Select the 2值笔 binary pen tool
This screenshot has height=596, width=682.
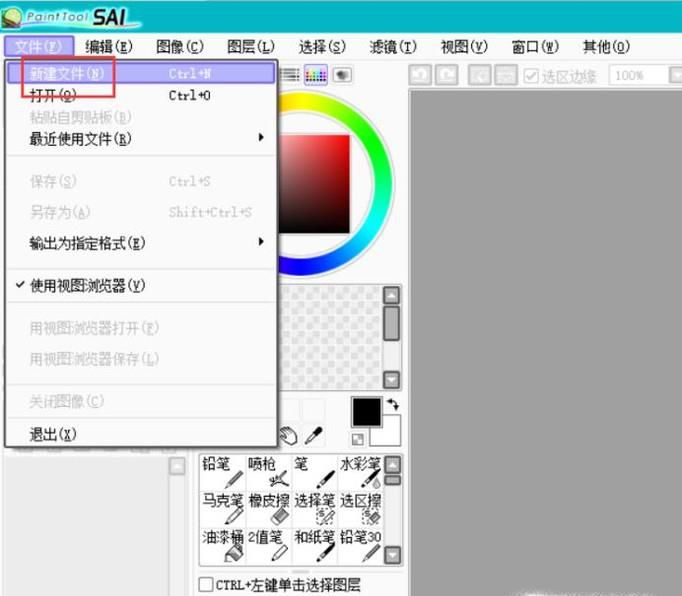[269, 546]
